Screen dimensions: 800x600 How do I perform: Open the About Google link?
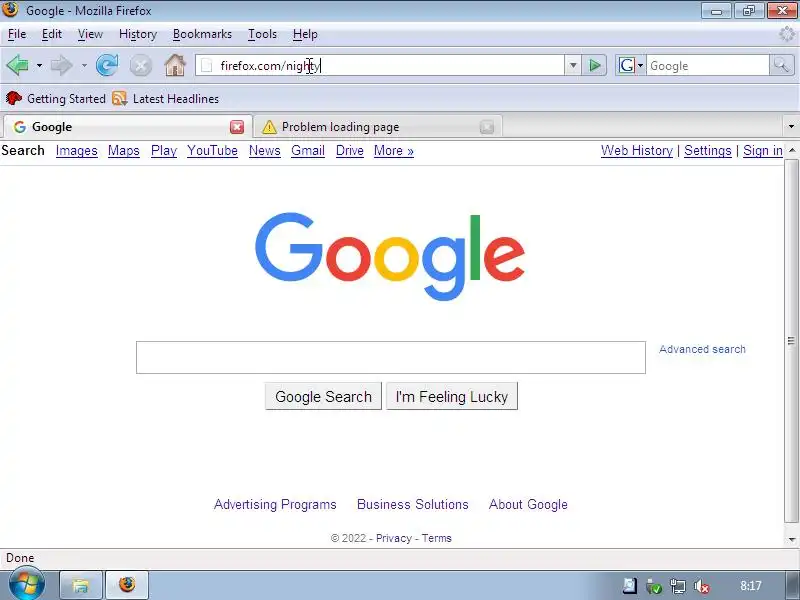(528, 504)
